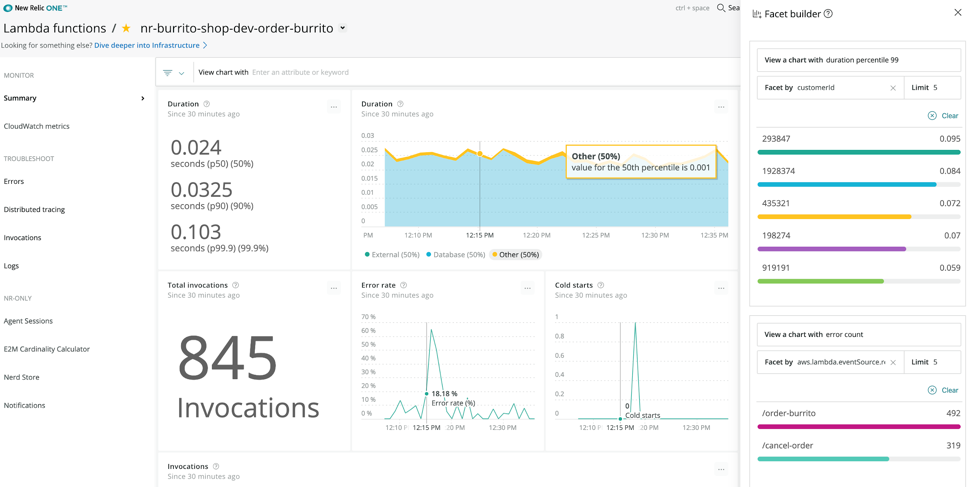Viewport: 974px width, 487px height.
Task: Open info icon on Error rate widget
Action: point(404,285)
